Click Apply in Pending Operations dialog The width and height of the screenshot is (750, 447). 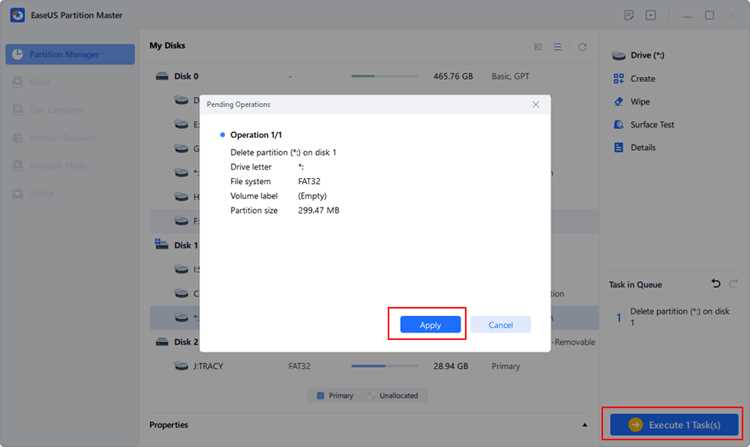point(430,325)
